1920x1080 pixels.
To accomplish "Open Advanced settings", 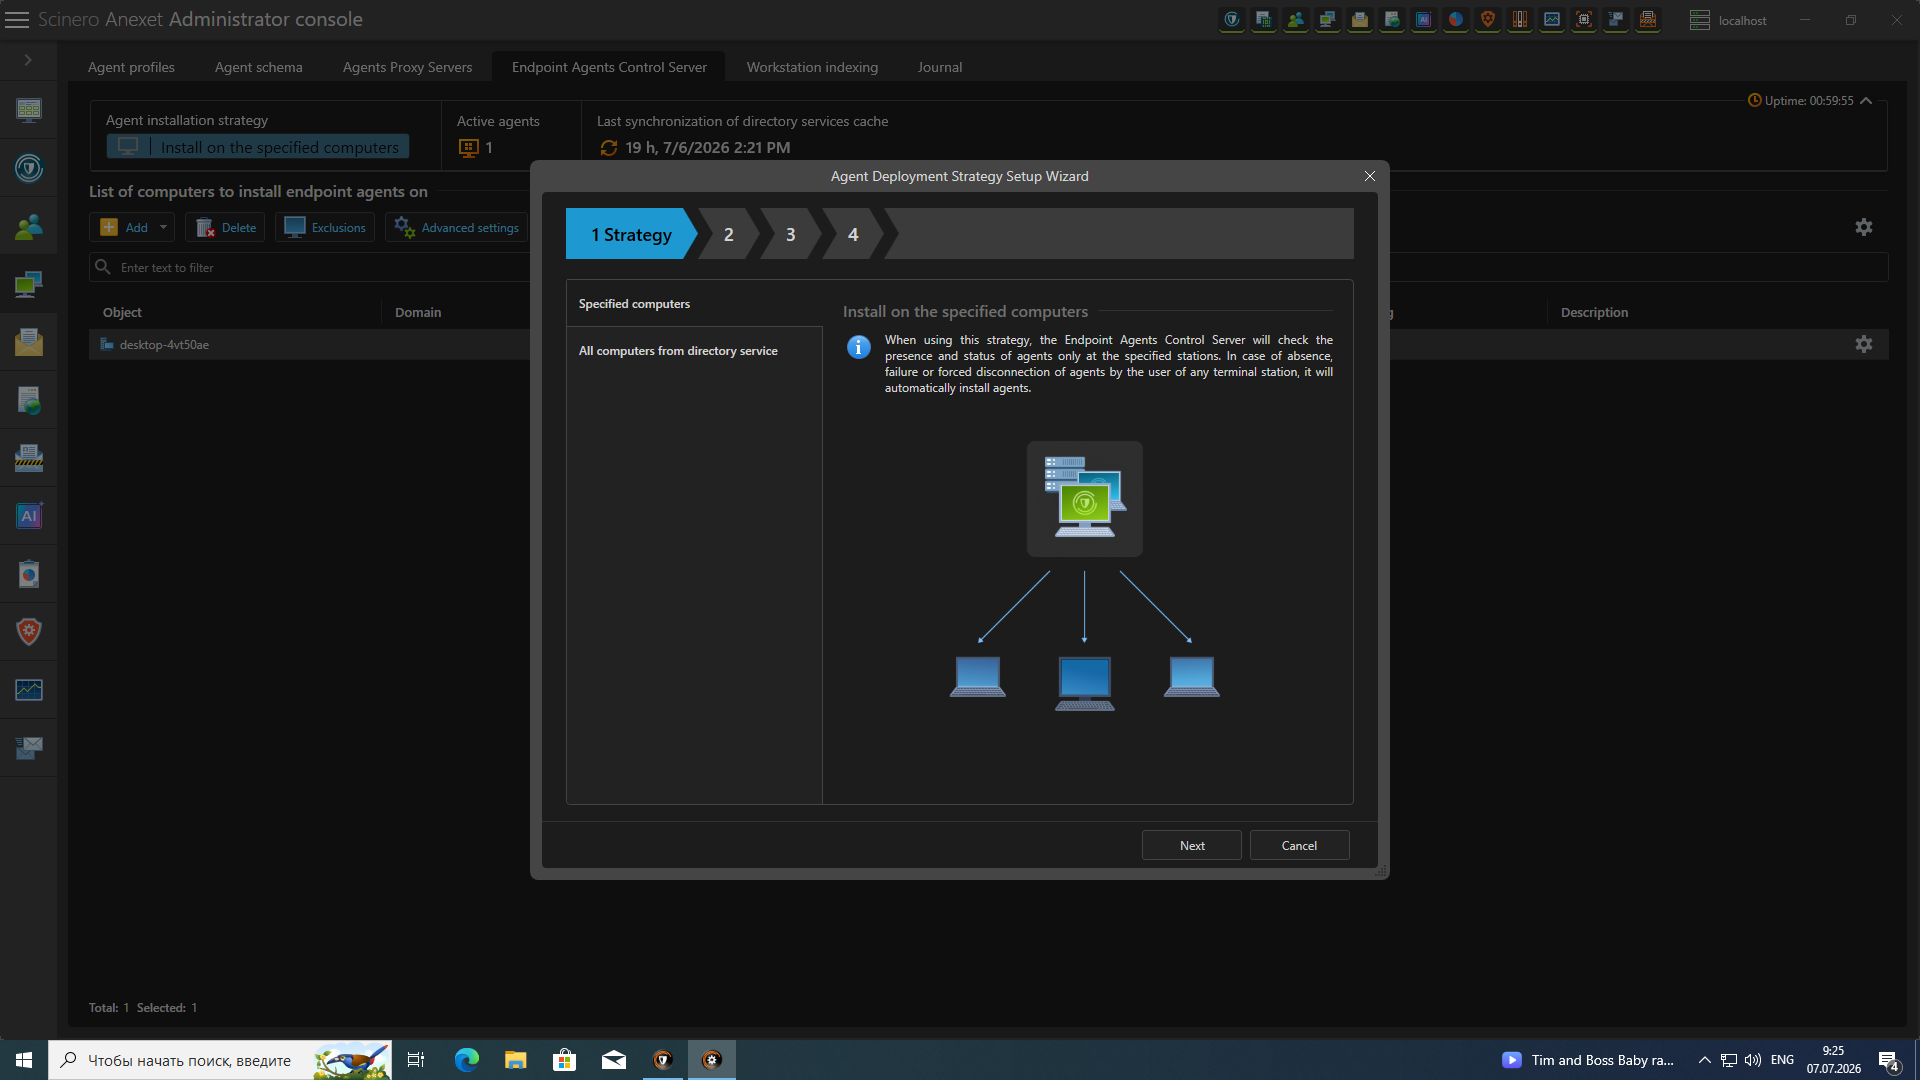I will [456, 228].
